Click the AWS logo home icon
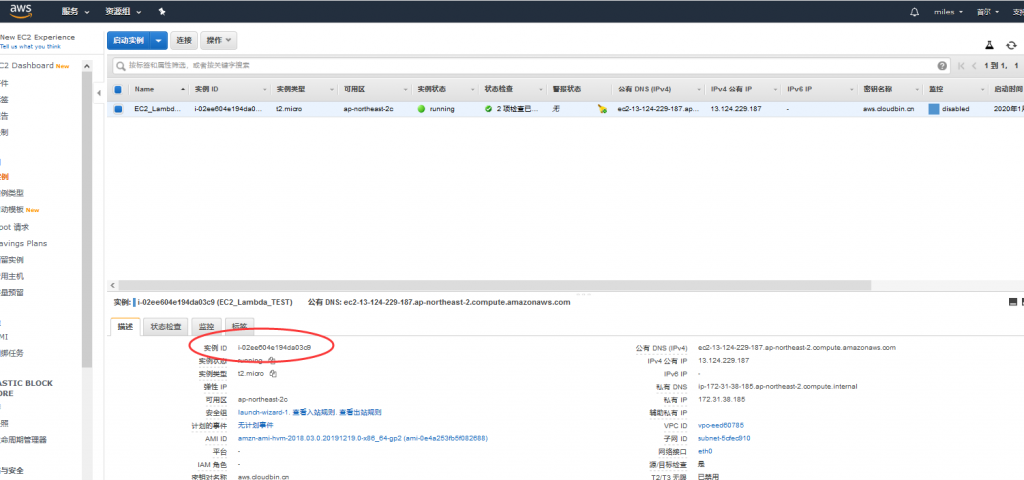The height and width of the screenshot is (480, 1024). click(21, 11)
